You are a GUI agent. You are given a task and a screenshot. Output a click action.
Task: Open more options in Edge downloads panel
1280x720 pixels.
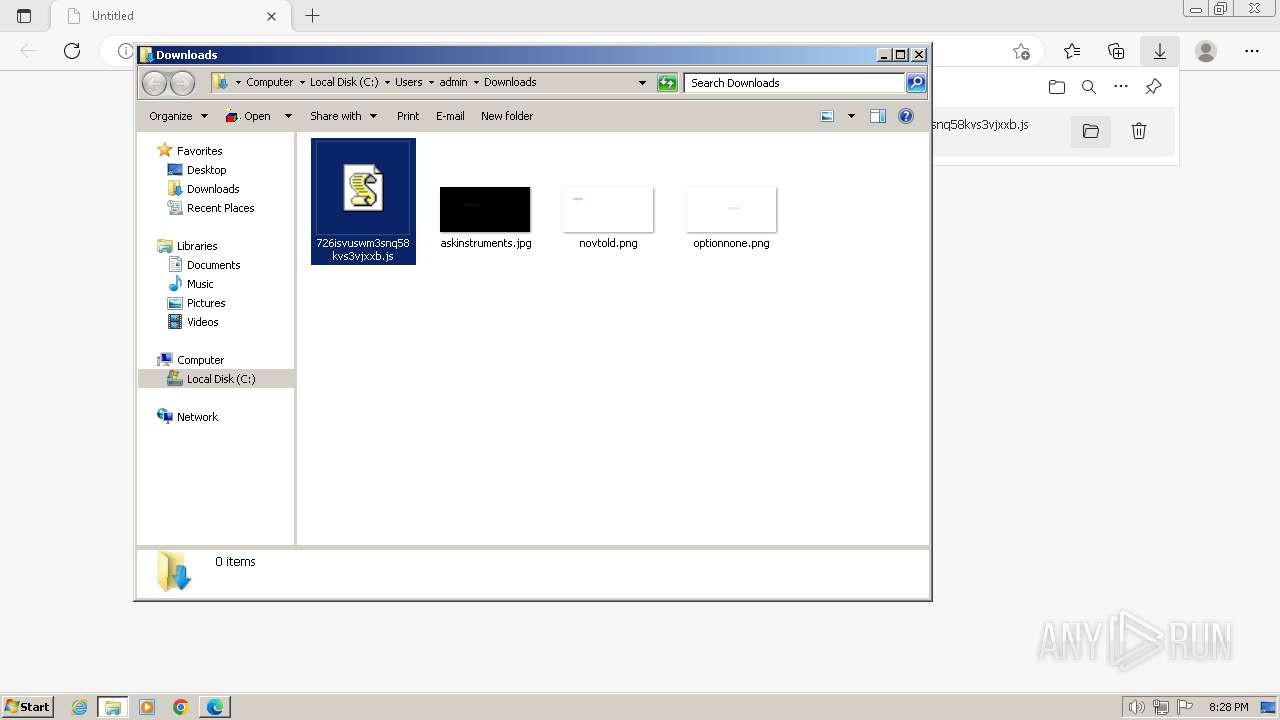coord(1121,87)
